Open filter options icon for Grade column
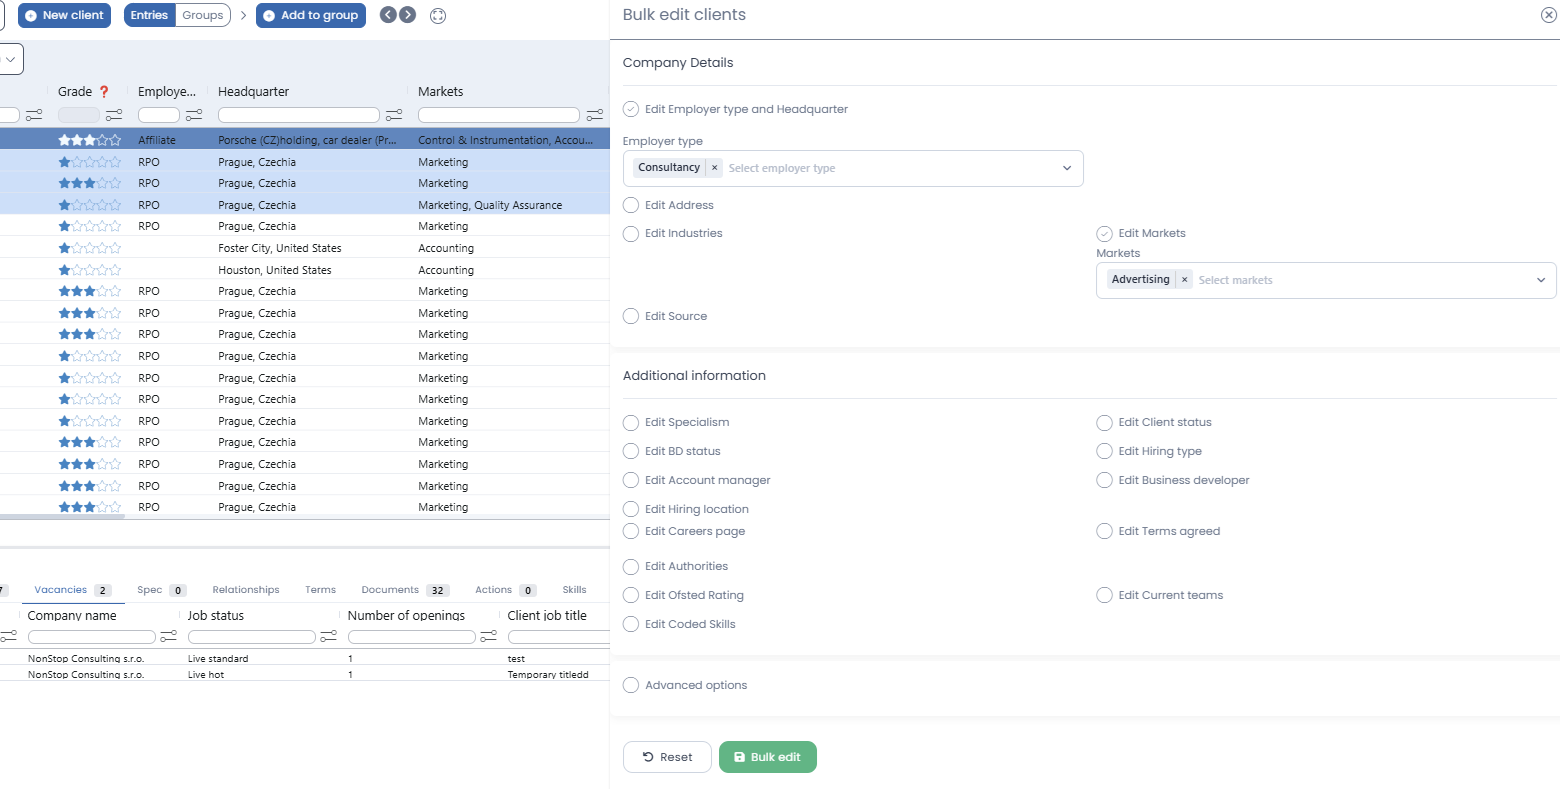The image size is (1560, 789). [x=114, y=115]
